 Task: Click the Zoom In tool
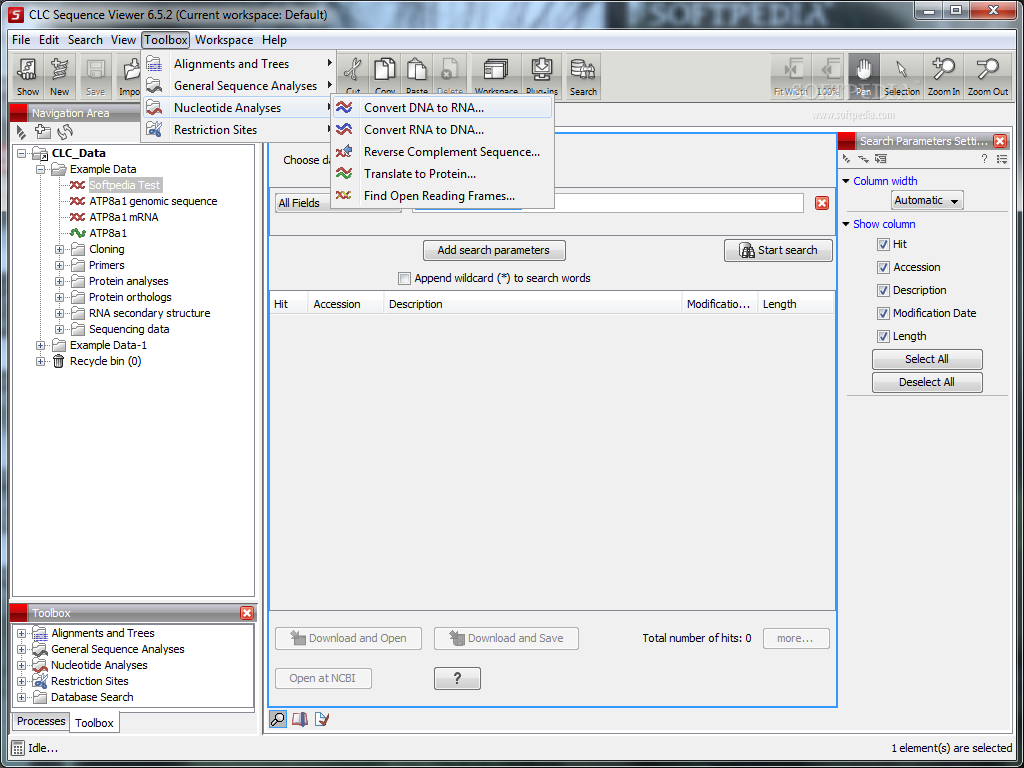[x=944, y=76]
